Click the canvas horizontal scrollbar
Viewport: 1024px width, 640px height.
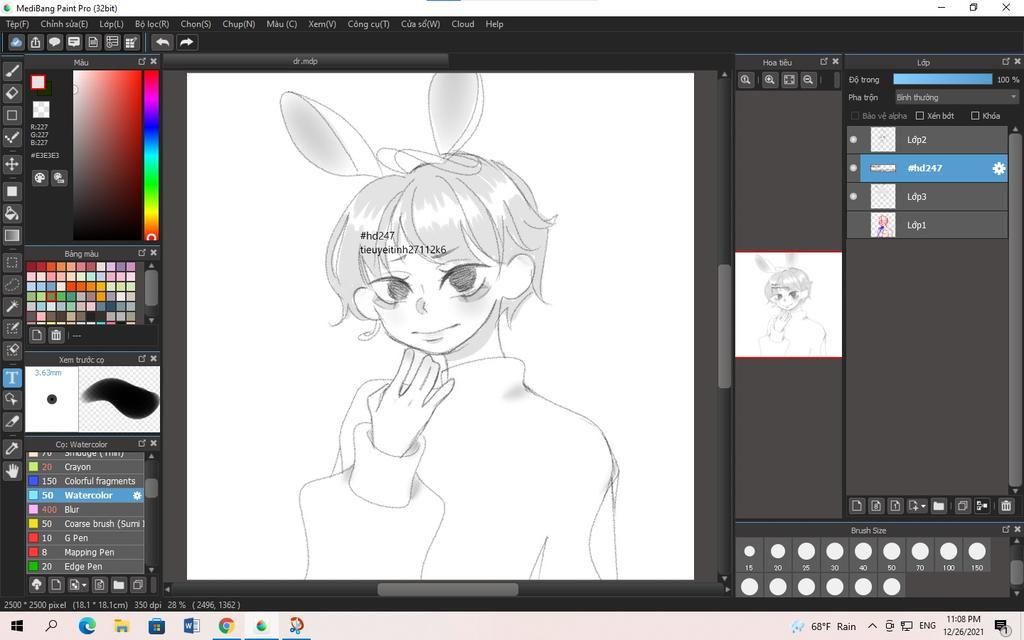447,589
